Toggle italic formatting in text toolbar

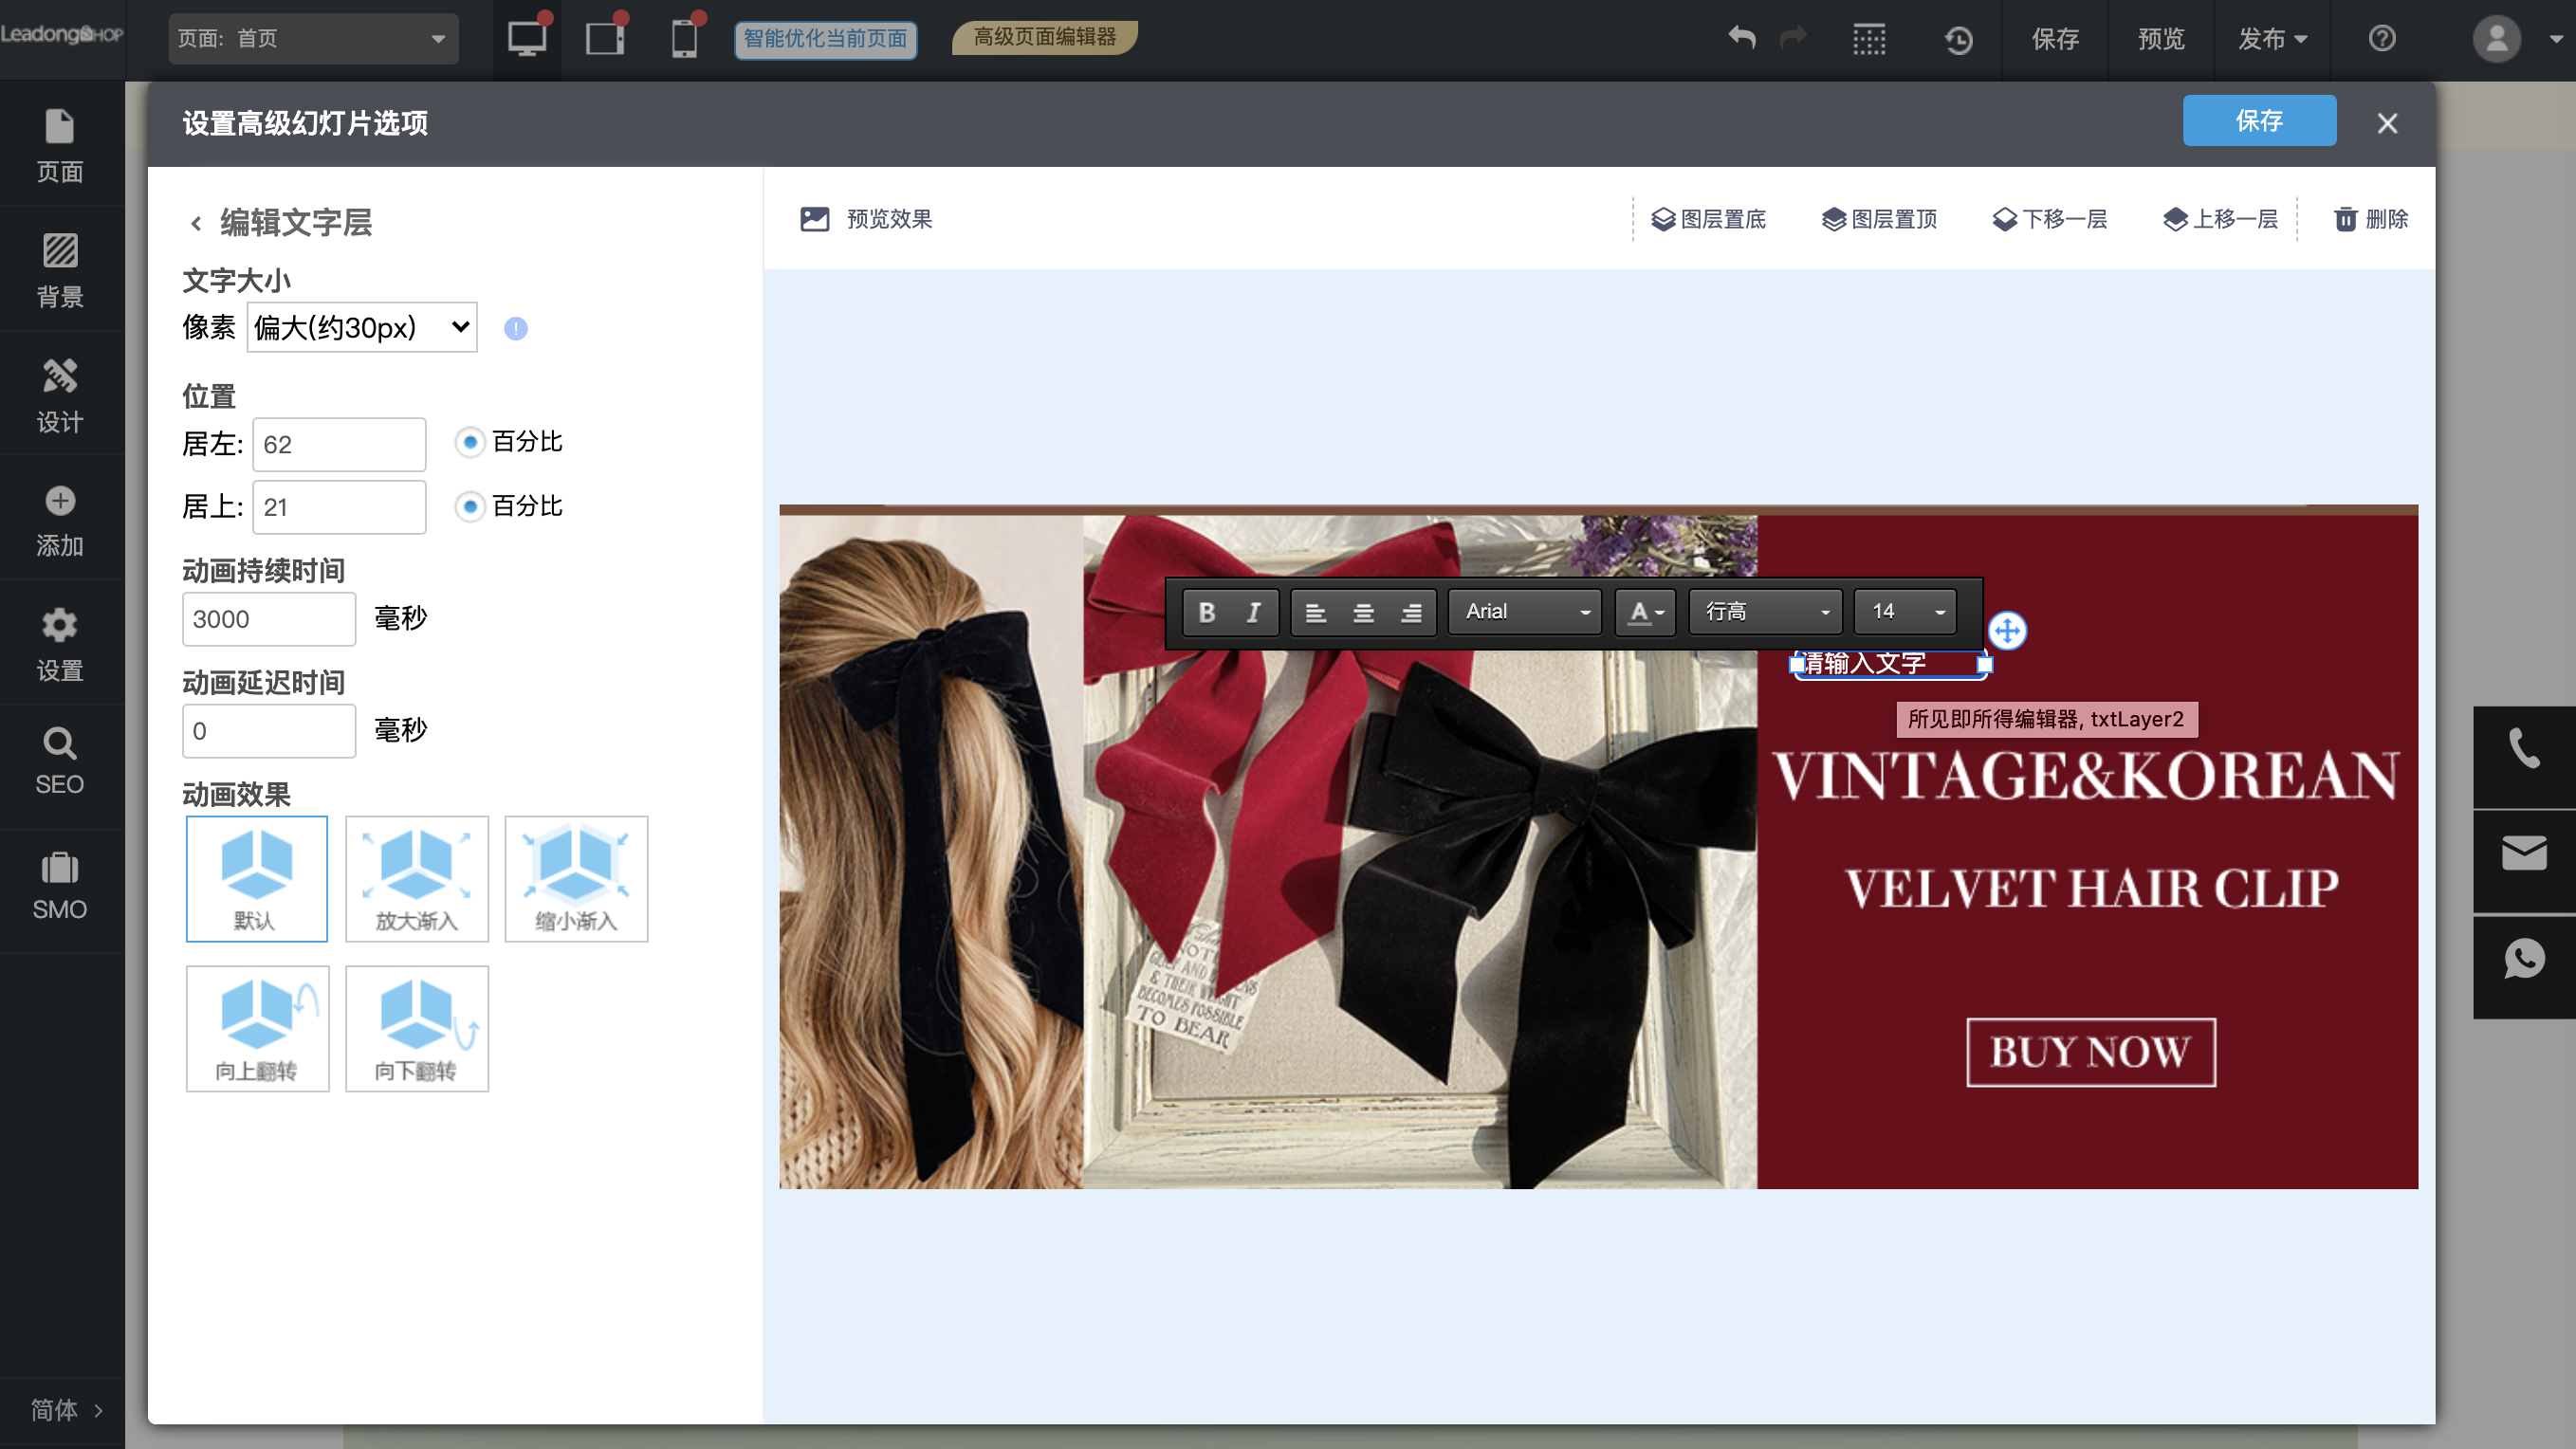(x=1253, y=612)
